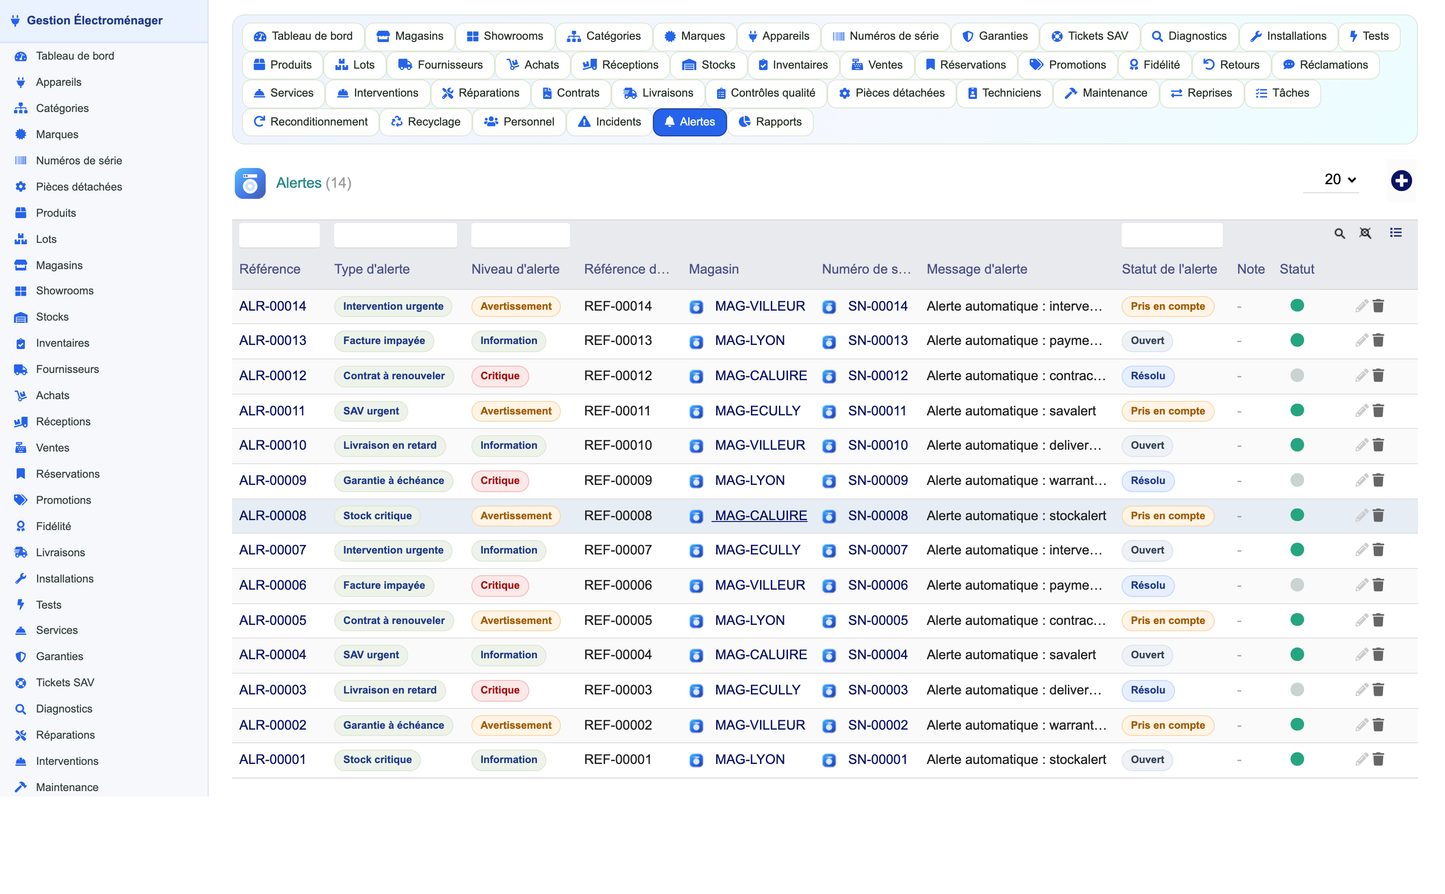This screenshot has width=1445, height=894.
Task: Open the ALR-00010 reference link
Action: coord(273,446)
